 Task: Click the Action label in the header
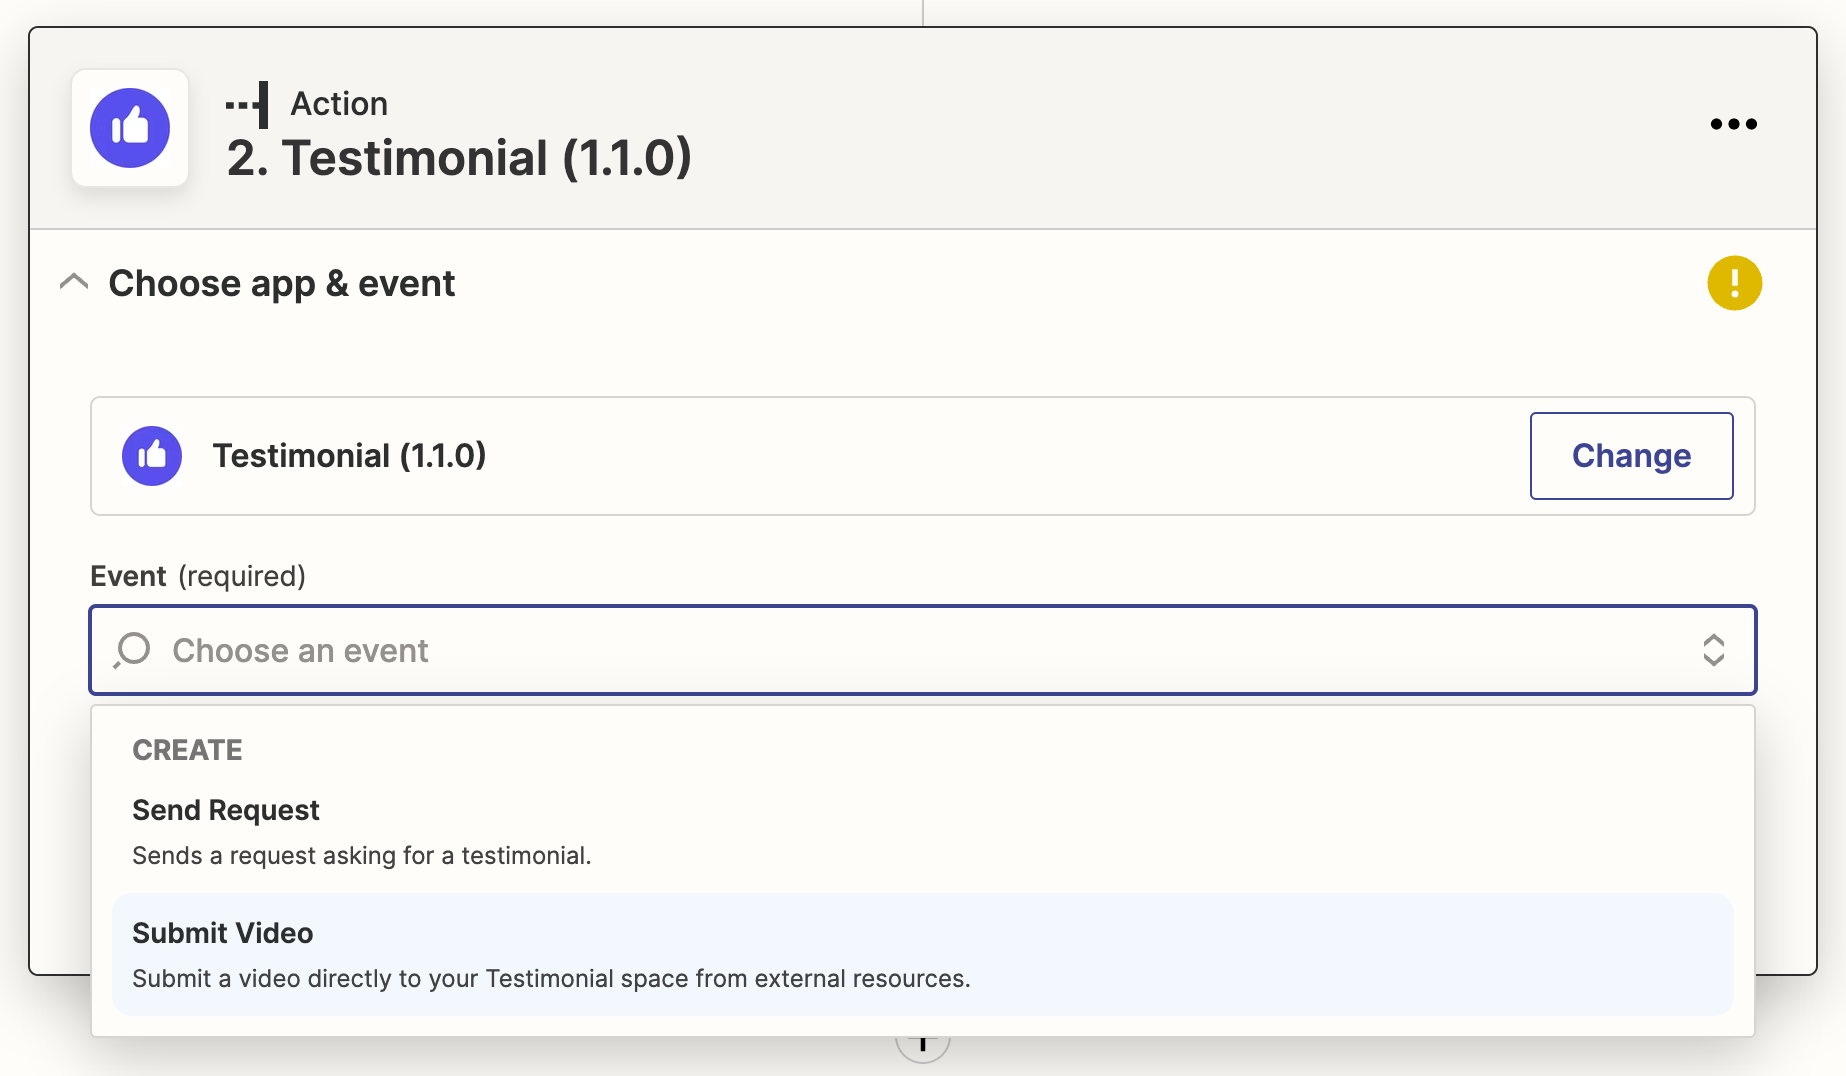[x=339, y=104]
